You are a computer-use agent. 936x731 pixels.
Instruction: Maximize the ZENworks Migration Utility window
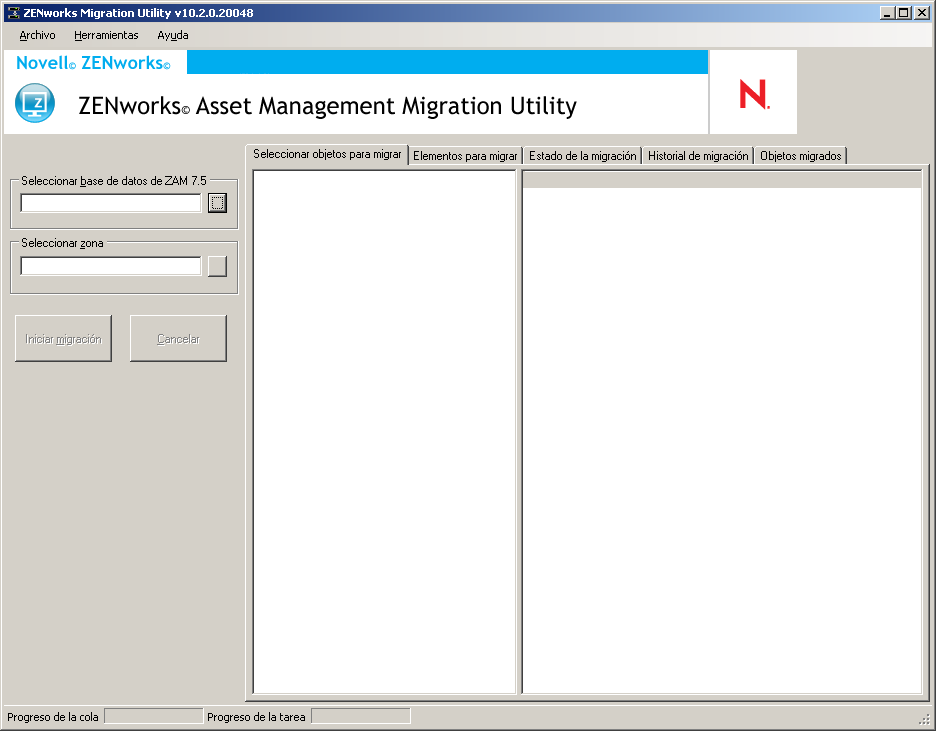click(x=904, y=13)
